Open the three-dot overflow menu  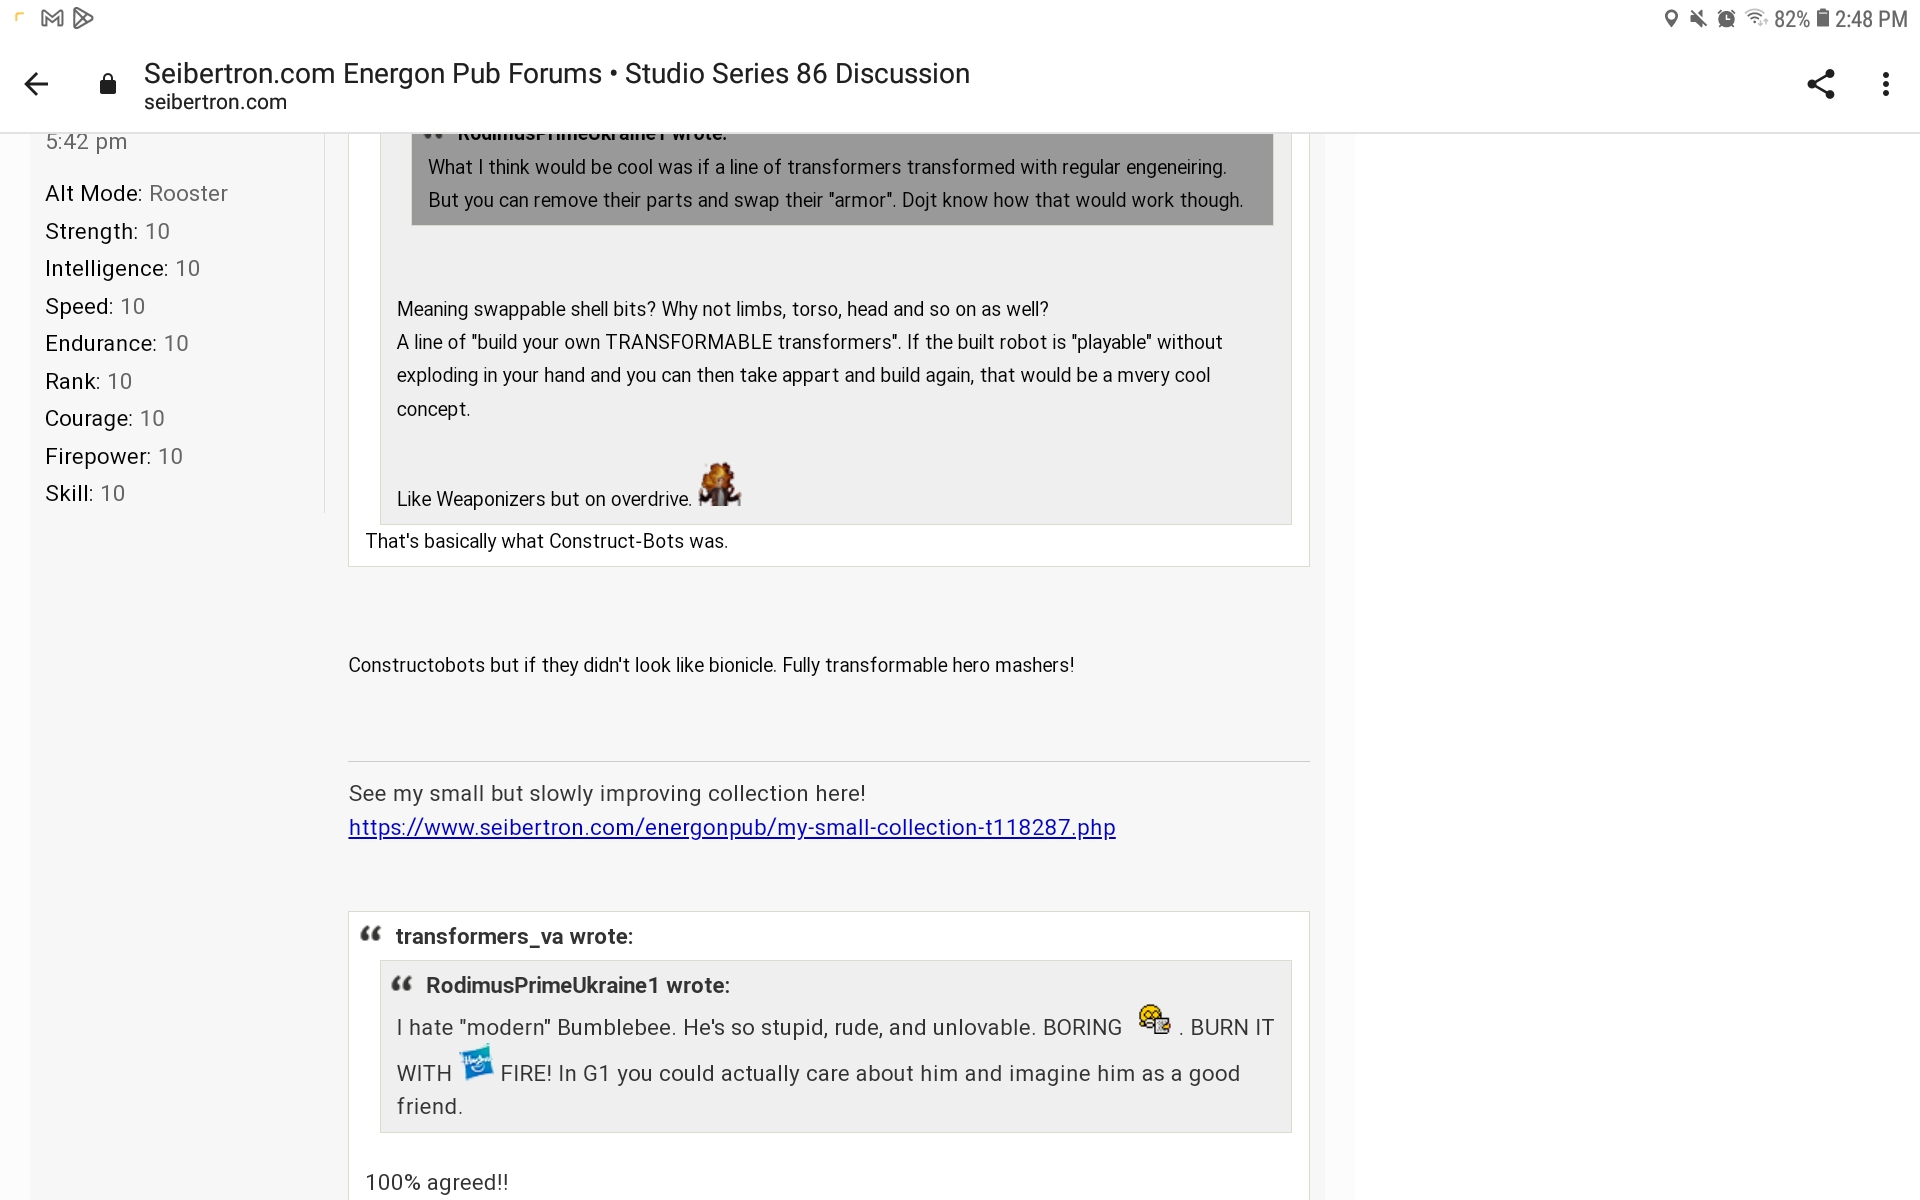click(1885, 84)
